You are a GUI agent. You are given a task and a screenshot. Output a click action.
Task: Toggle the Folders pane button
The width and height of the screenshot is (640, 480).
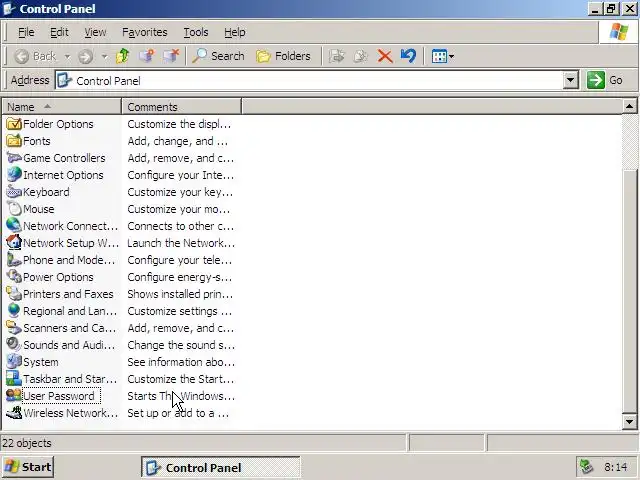(x=284, y=56)
